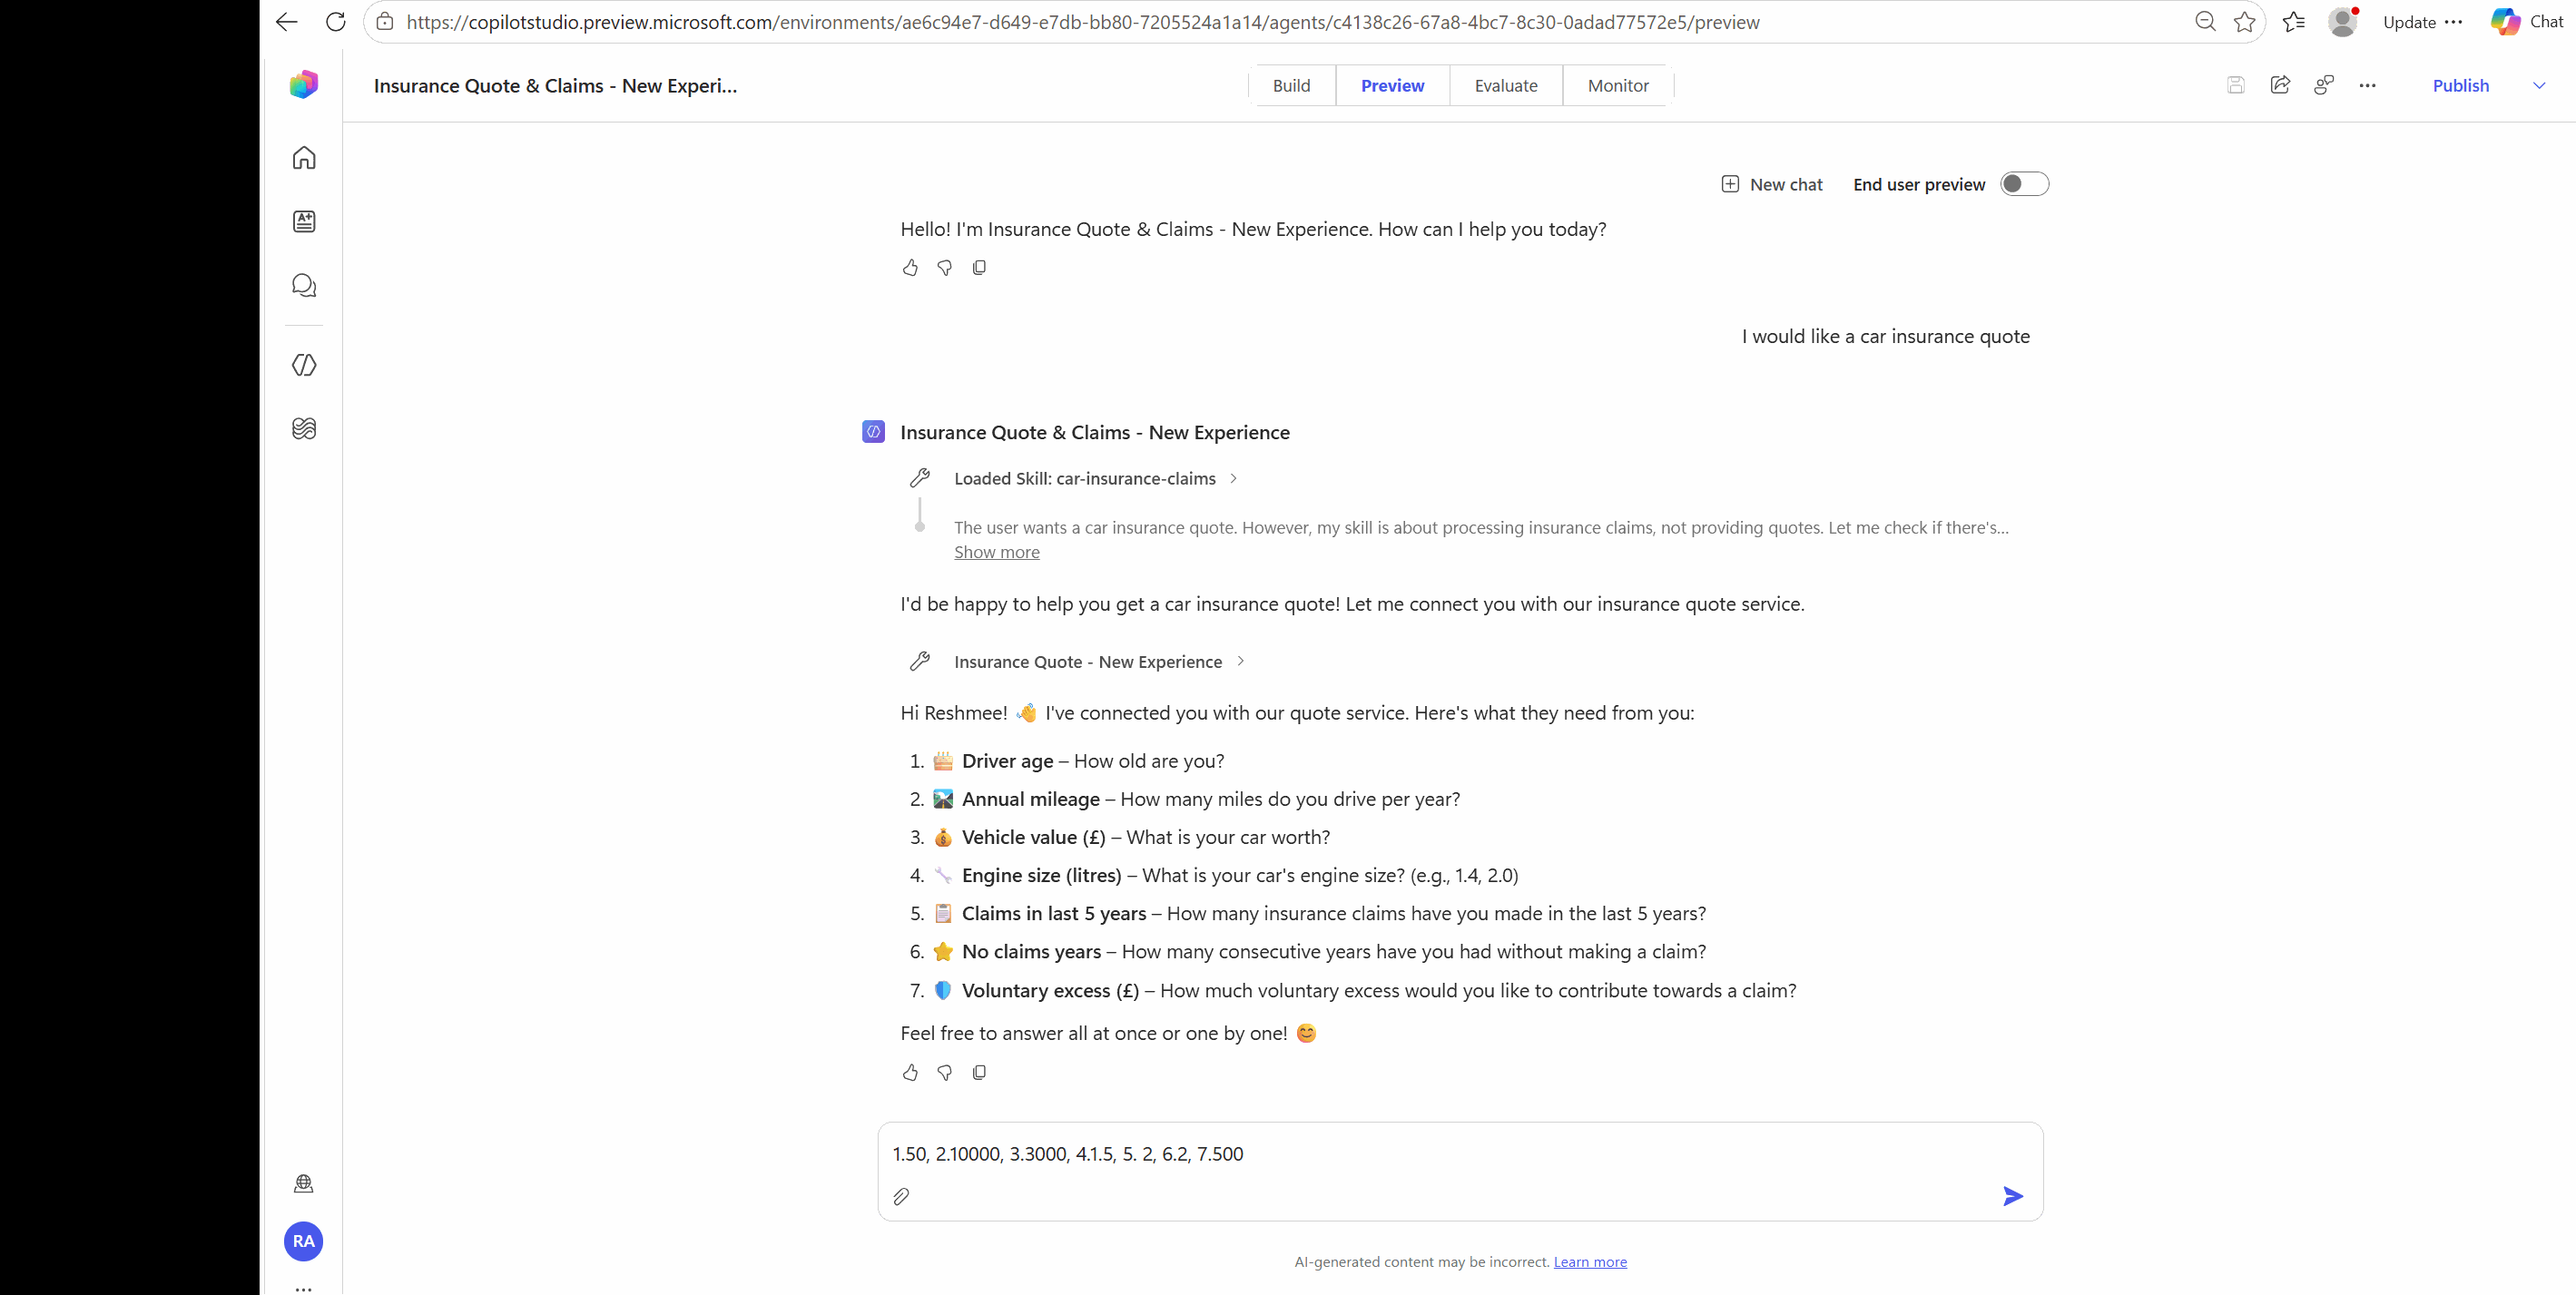This screenshot has height=1295, width=2576.
Task: Click the Copilot Studio logo
Action: click(304, 85)
